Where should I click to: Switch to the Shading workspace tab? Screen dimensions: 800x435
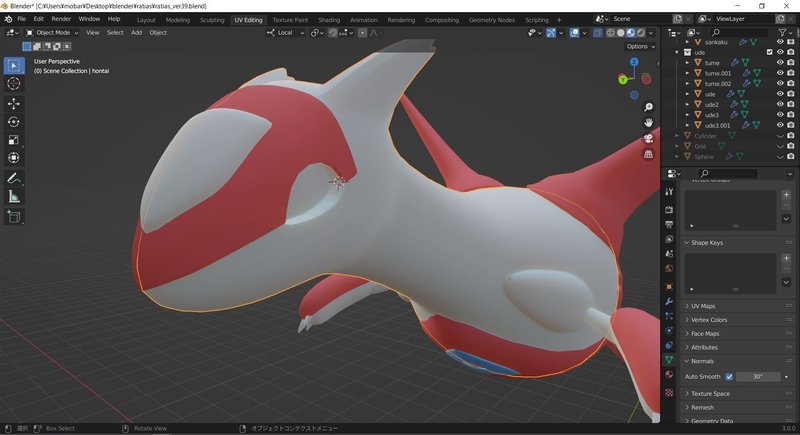coord(329,20)
